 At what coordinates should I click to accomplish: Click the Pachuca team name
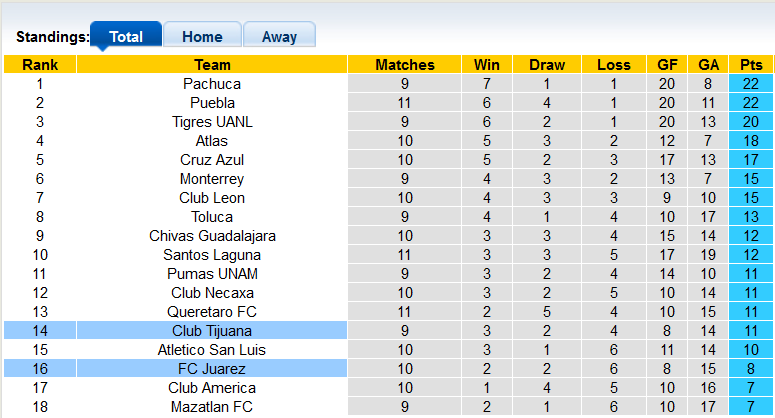(x=212, y=84)
